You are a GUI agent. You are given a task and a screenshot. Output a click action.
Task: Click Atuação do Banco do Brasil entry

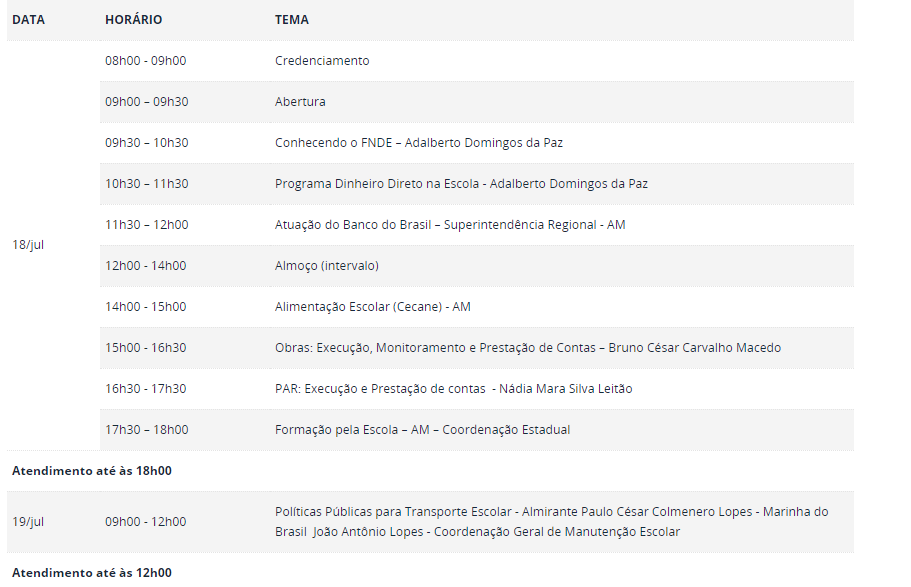coord(450,225)
